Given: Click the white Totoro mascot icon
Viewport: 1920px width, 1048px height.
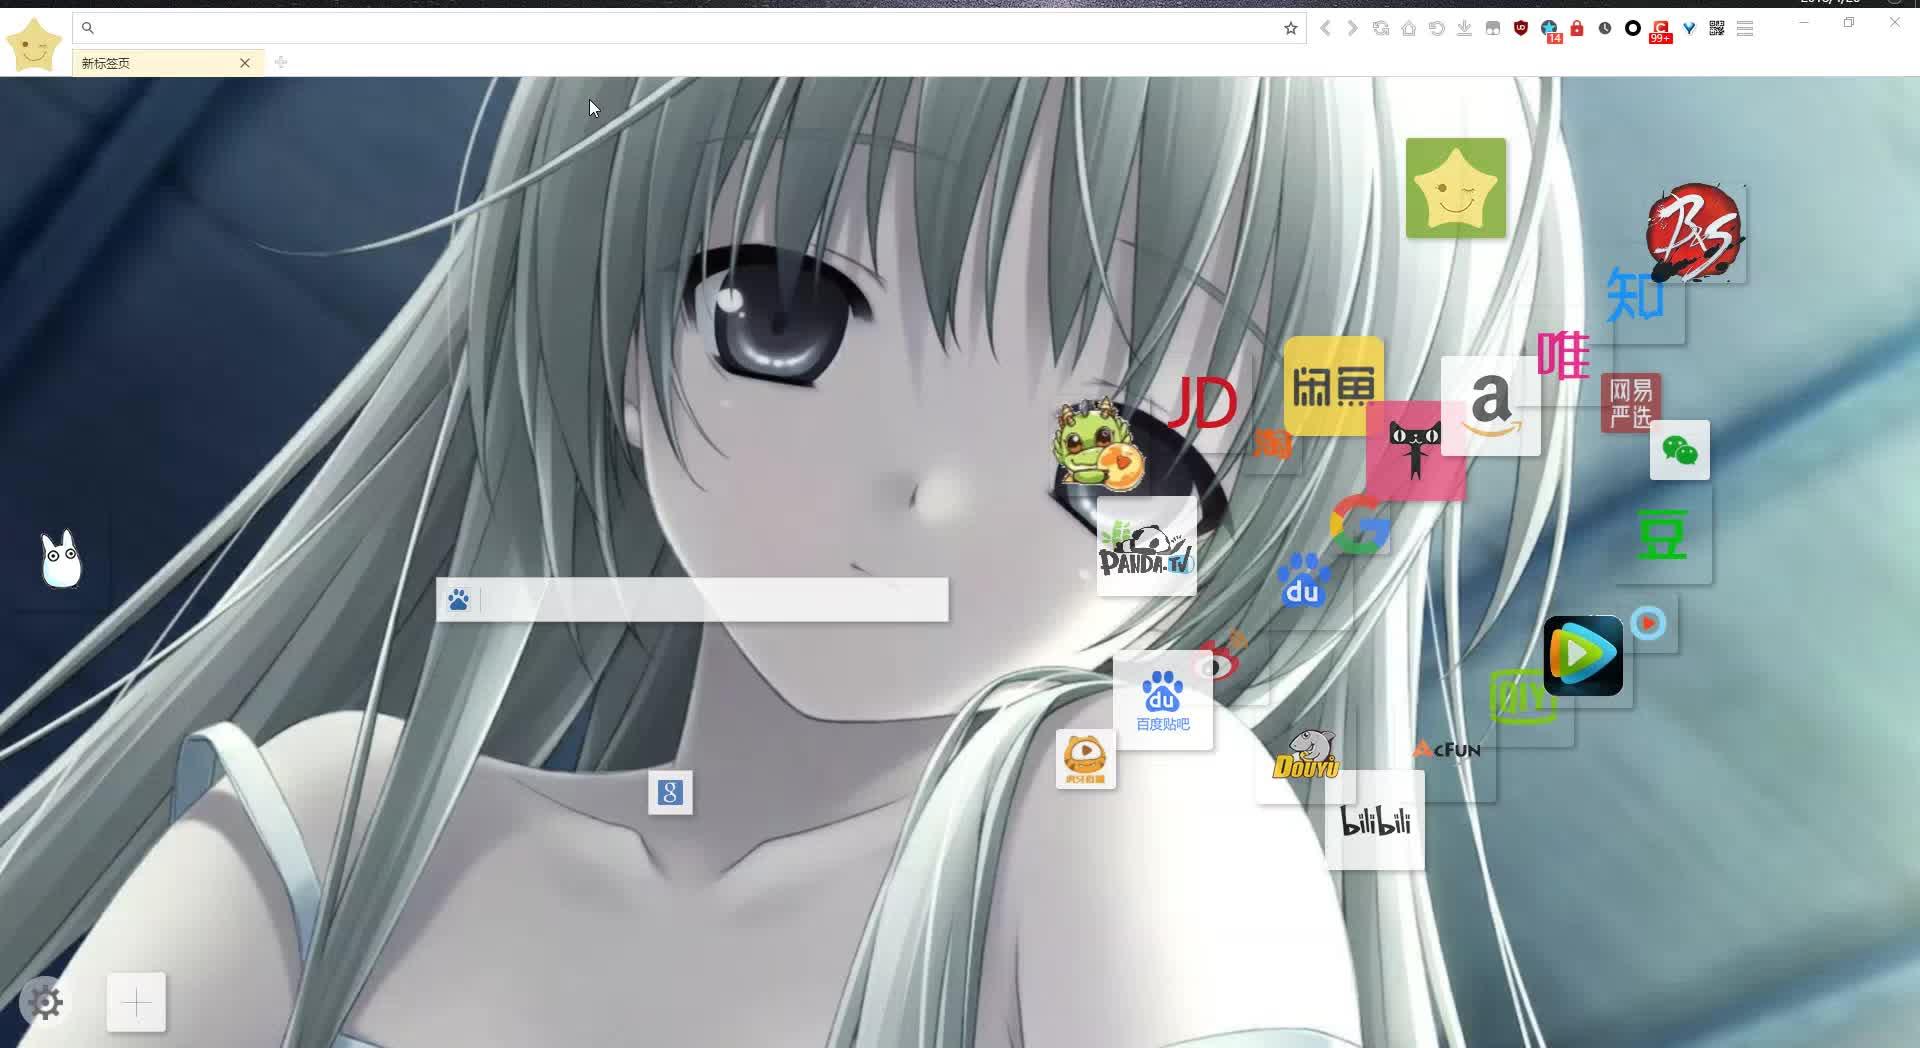Looking at the screenshot, I should (x=61, y=559).
